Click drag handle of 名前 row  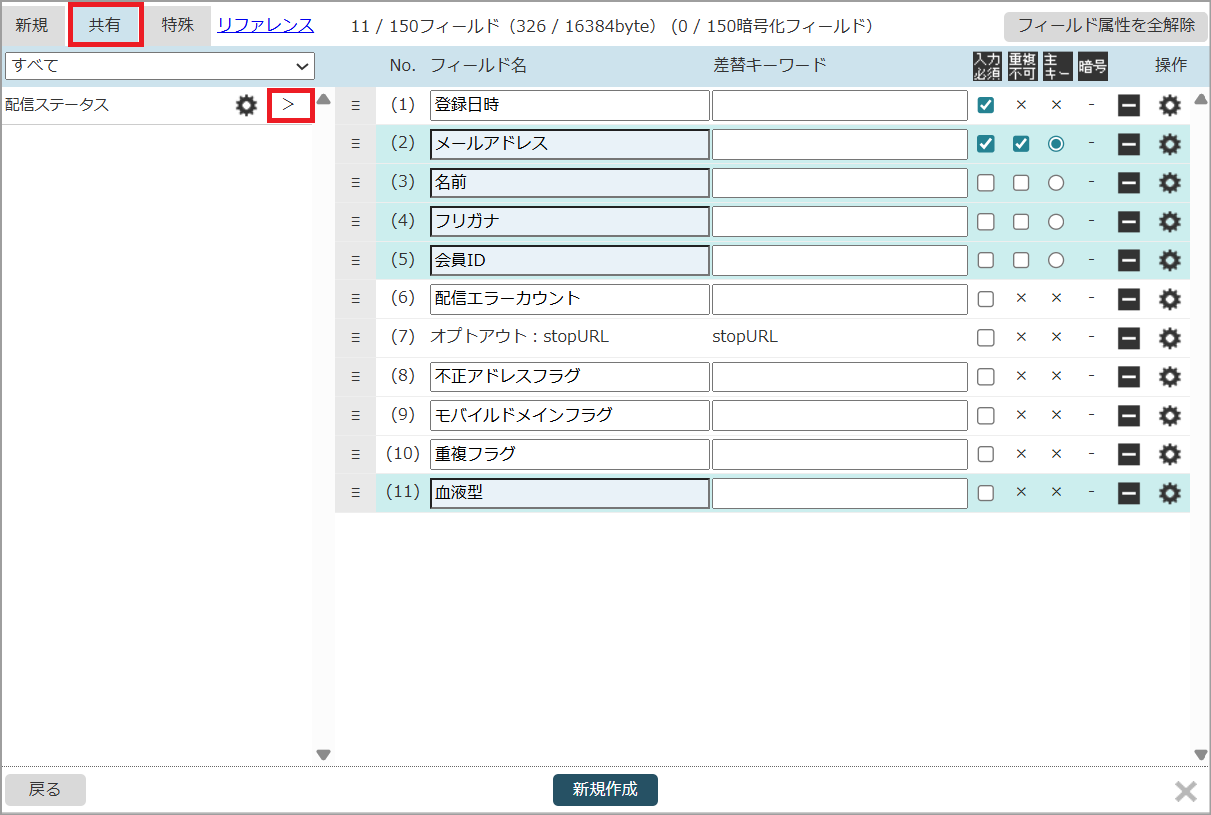(x=355, y=183)
